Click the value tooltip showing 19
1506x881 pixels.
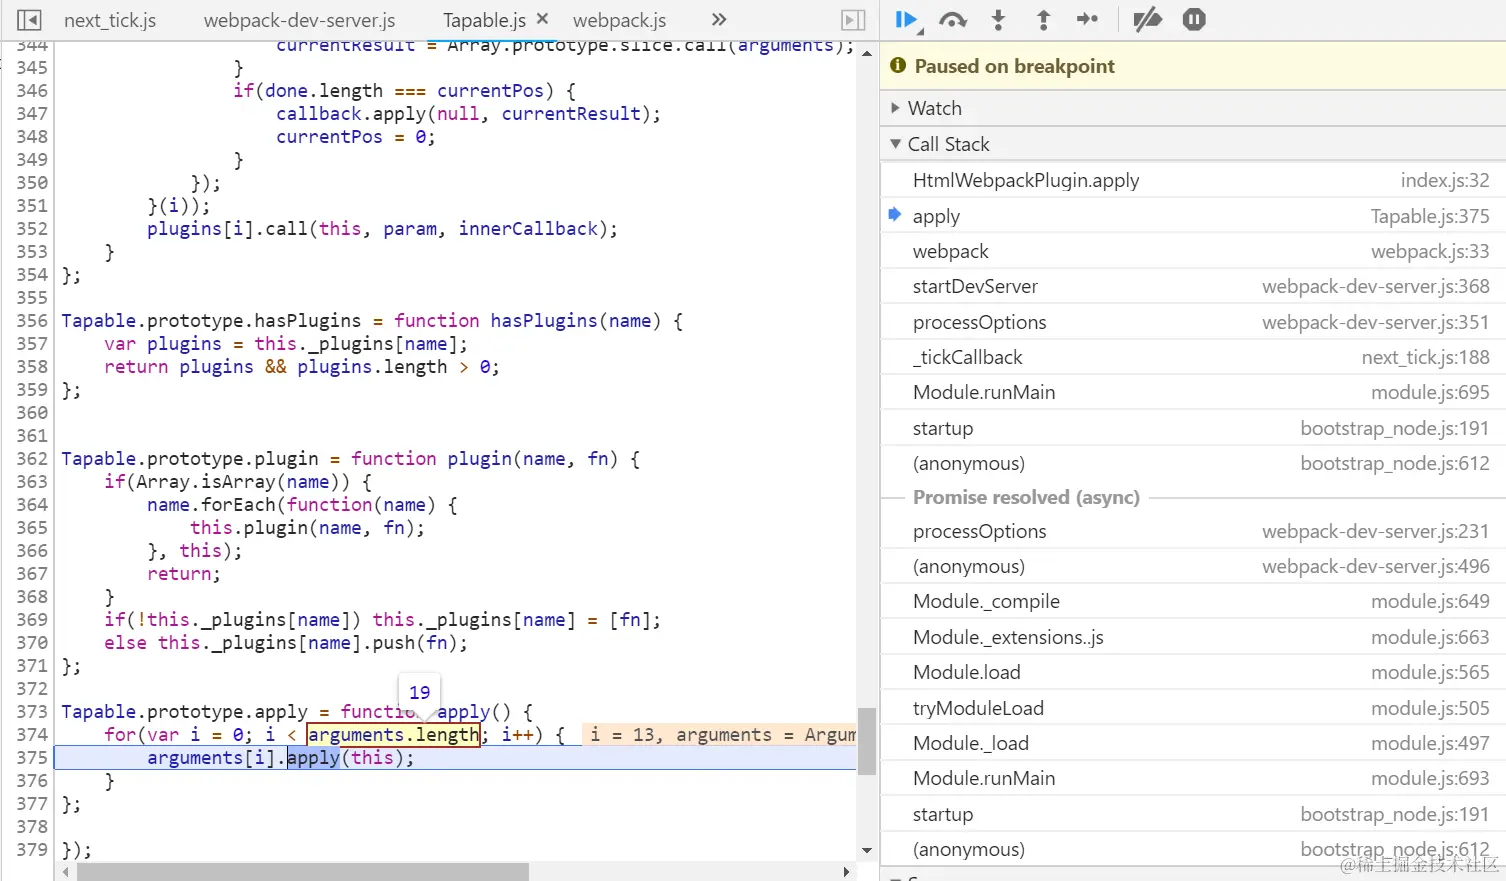420,692
